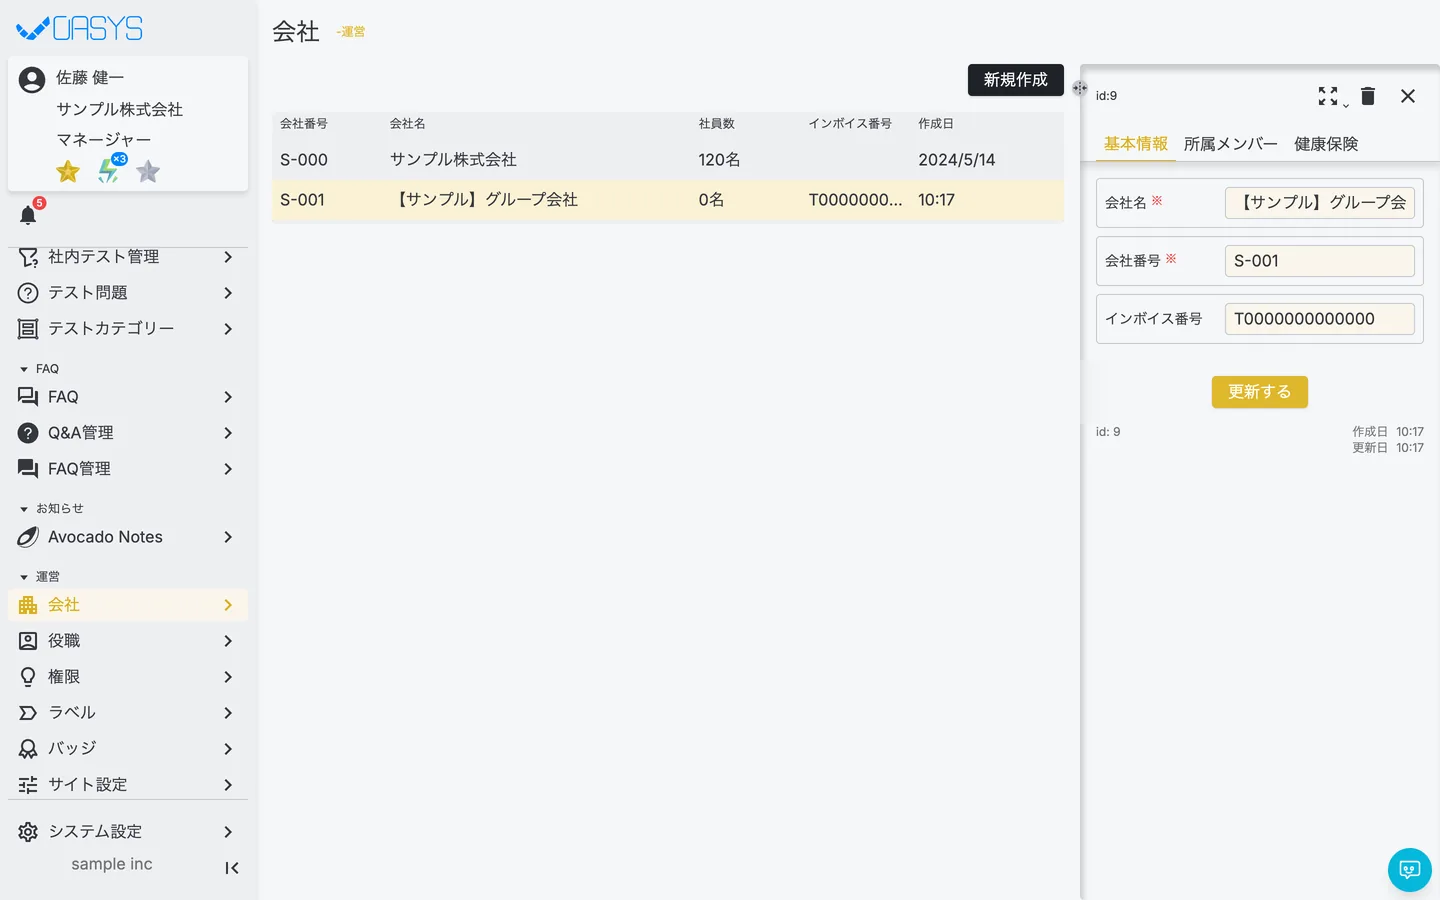Viewport: 1440px width, 900px height.
Task: Switch to 健康保険 tab
Action: click(x=1326, y=144)
